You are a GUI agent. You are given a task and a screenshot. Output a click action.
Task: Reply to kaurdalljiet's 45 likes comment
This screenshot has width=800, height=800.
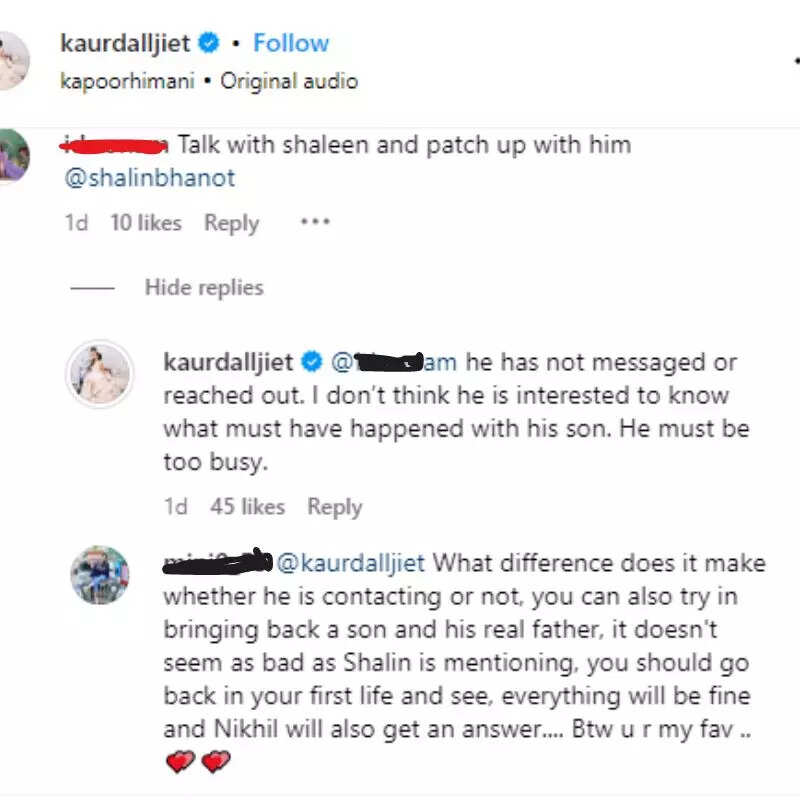pyautogui.click(x=335, y=507)
